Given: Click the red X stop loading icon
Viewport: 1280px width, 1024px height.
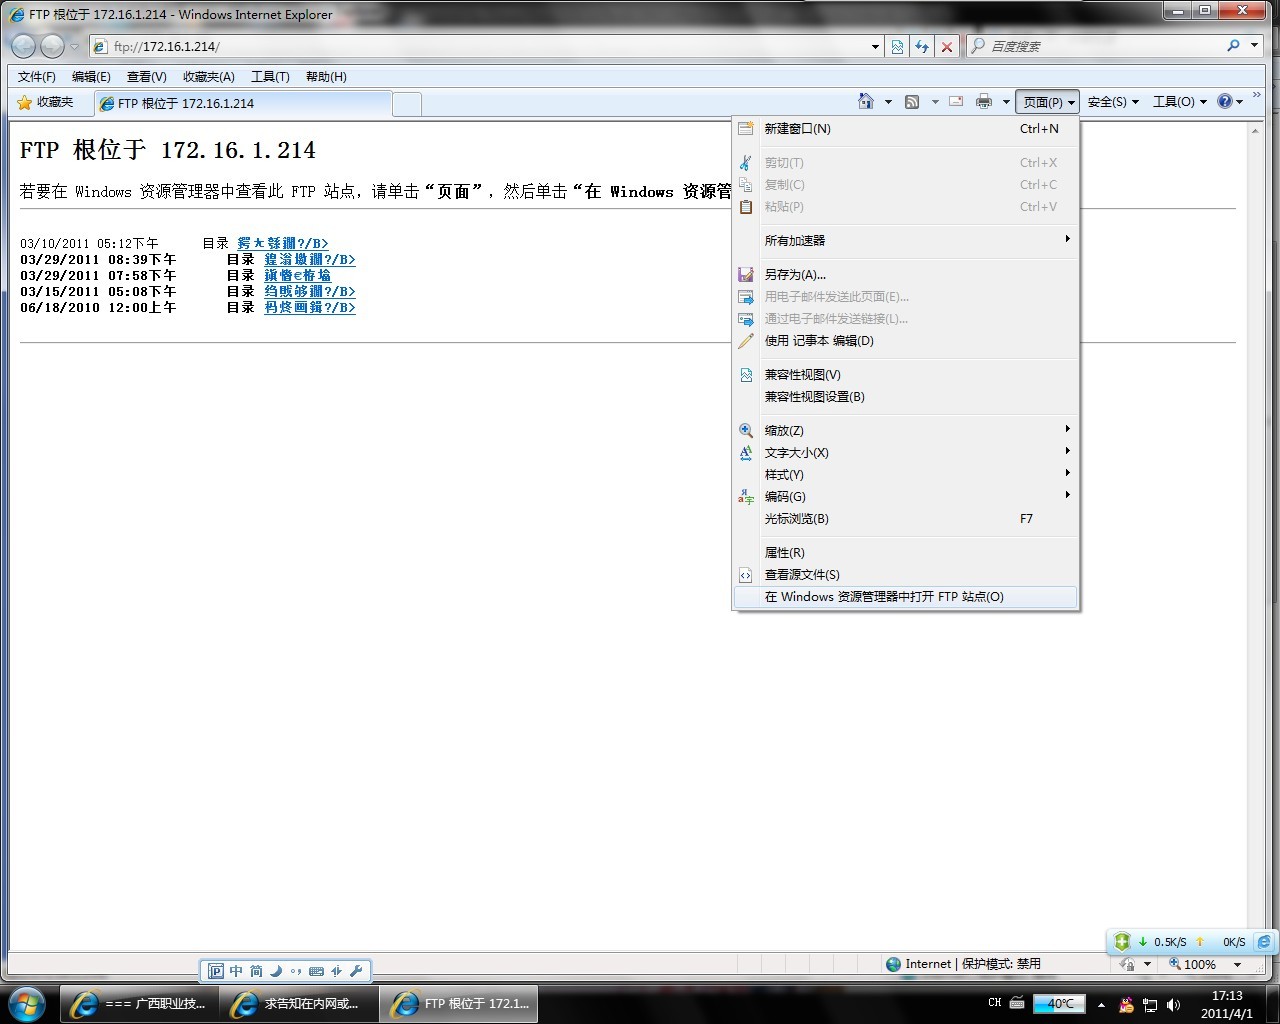Looking at the screenshot, I should [x=947, y=46].
